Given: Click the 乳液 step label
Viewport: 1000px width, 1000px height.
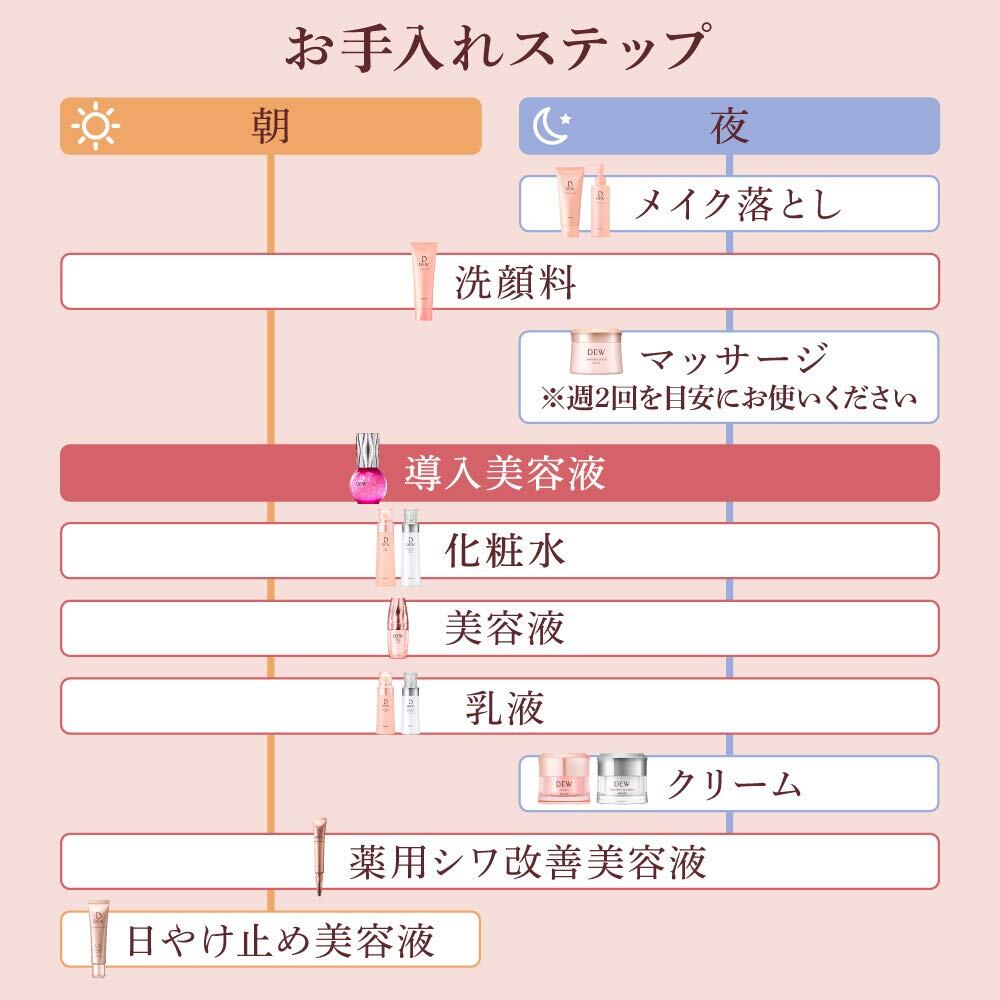Looking at the screenshot, I should pos(505,707).
